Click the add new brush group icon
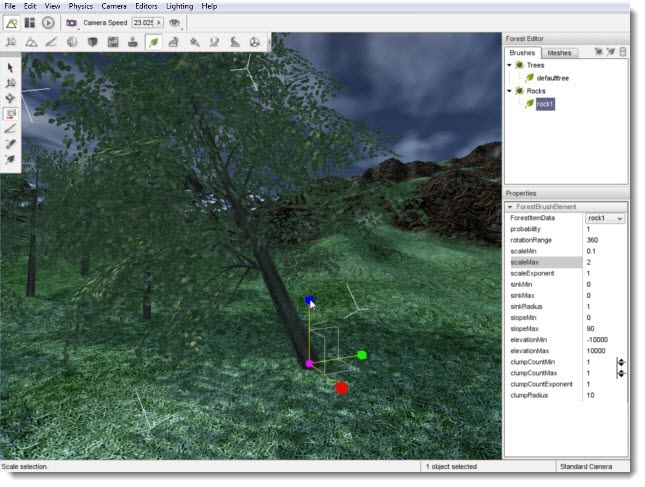645x487 pixels. tap(599, 51)
